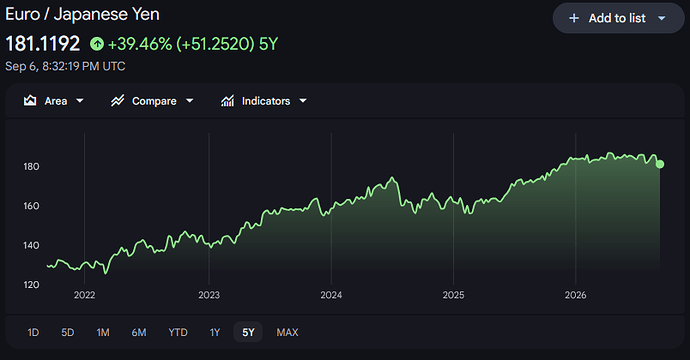Viewport: 690px width, 360px height.
Task: Expand the Compare dropdown arrow
Action: (190, 101)
